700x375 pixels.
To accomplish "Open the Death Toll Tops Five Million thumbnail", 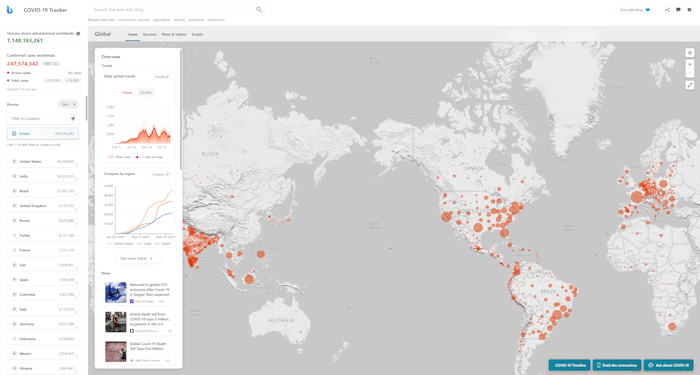I will [x=116, y=351].
